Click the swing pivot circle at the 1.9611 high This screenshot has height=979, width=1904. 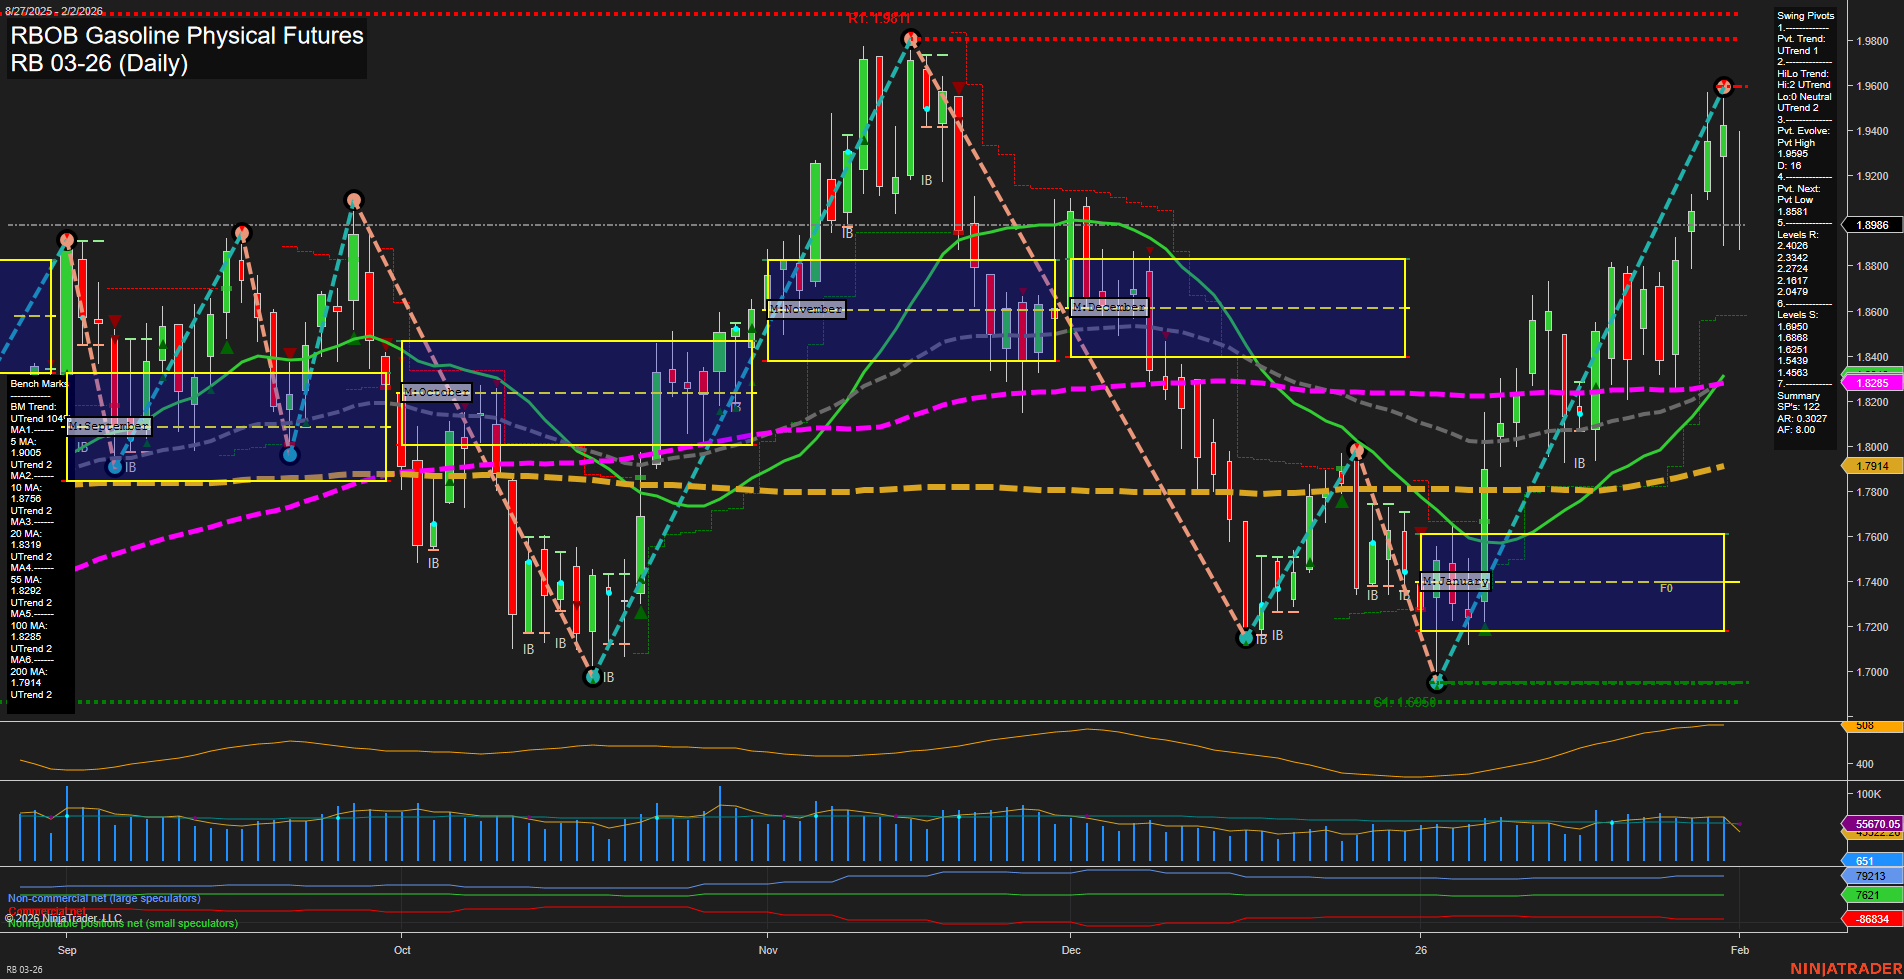pyautogui.click(x=908, y=37)
